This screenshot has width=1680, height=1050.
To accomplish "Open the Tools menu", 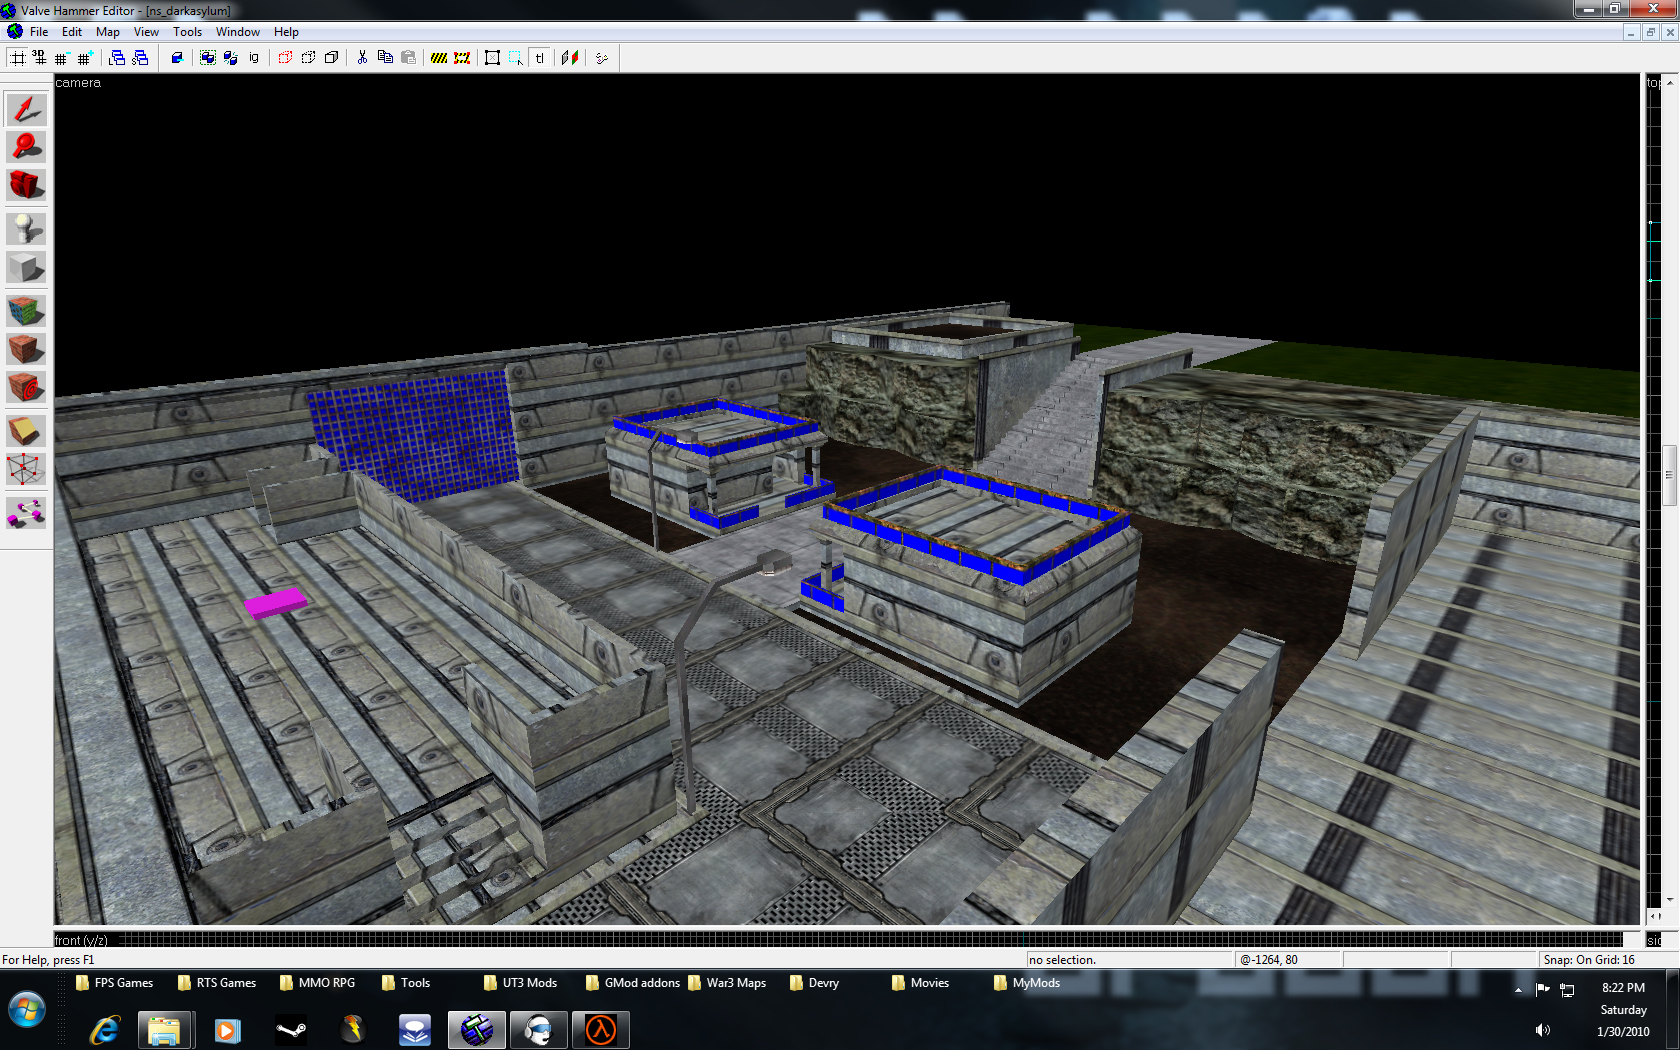I will coord(187,32).
